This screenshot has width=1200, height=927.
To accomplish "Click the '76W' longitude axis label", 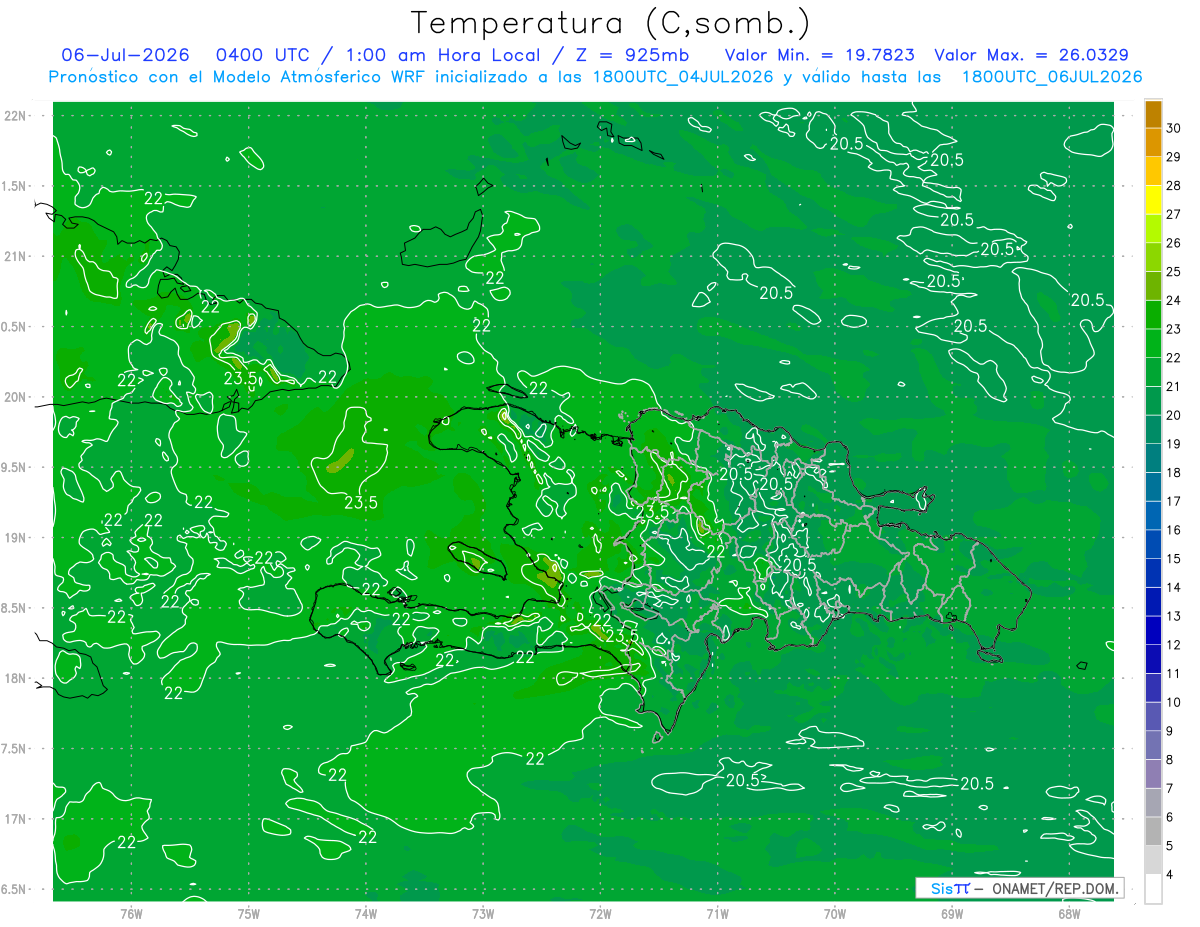I will tap(131, 913).
